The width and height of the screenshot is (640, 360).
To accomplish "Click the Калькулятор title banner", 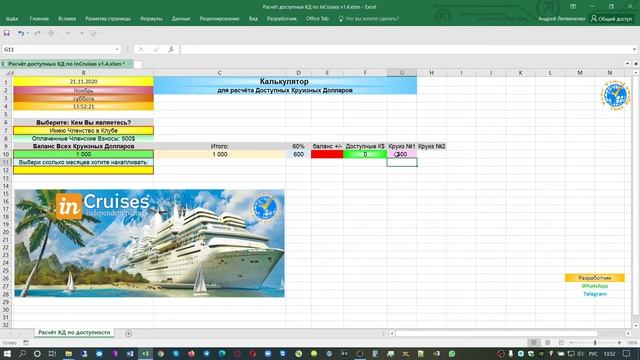I will [285, 86].
